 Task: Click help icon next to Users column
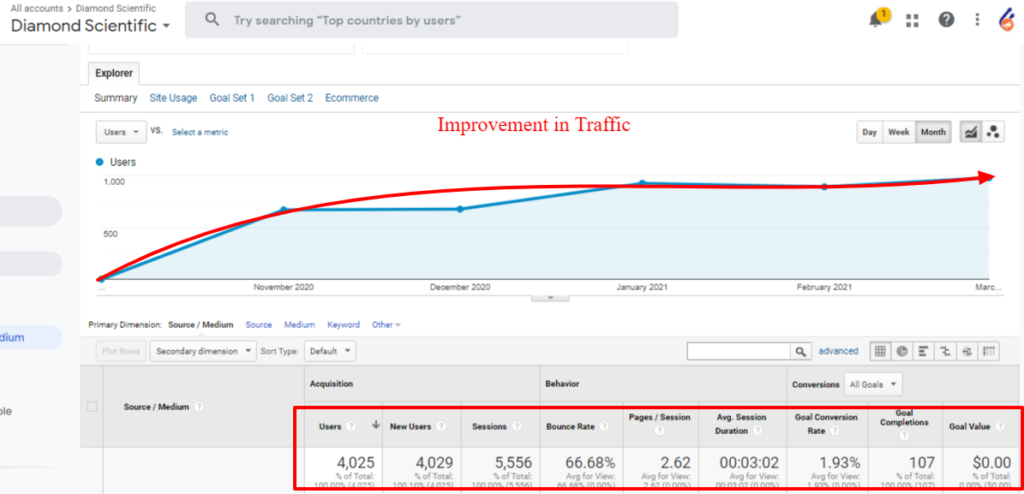click(351, 426)
